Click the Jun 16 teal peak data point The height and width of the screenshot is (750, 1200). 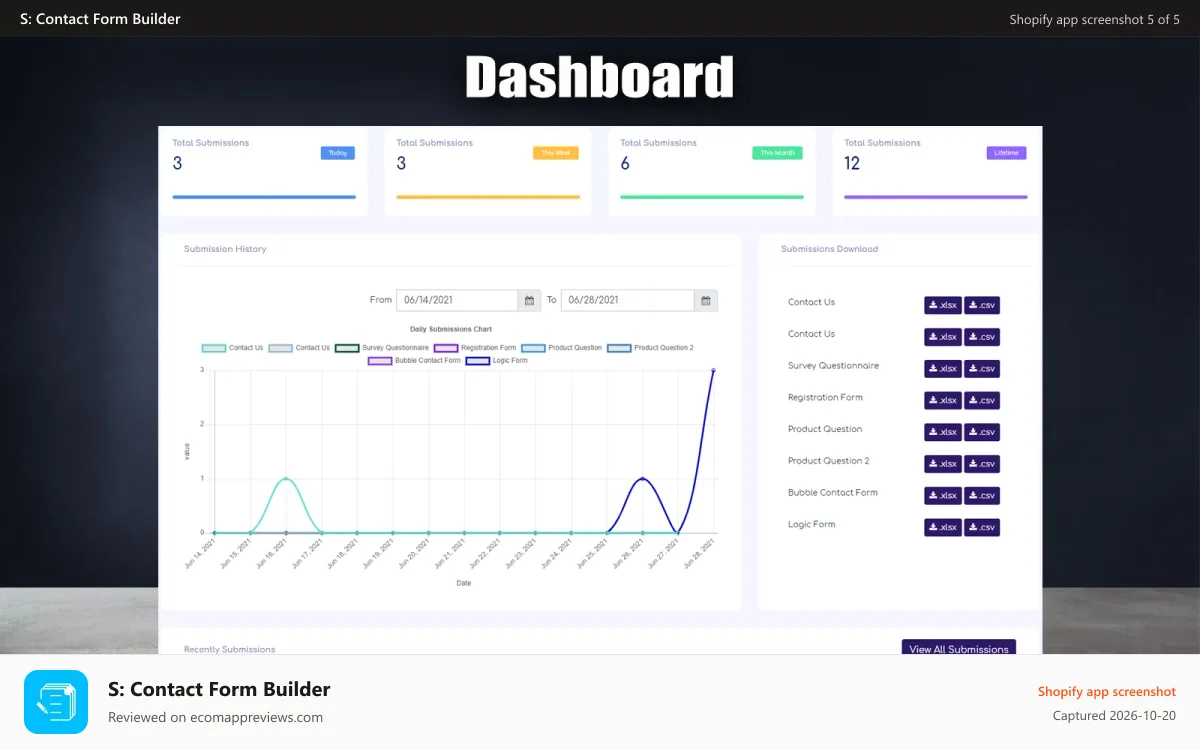pos(286,479)
